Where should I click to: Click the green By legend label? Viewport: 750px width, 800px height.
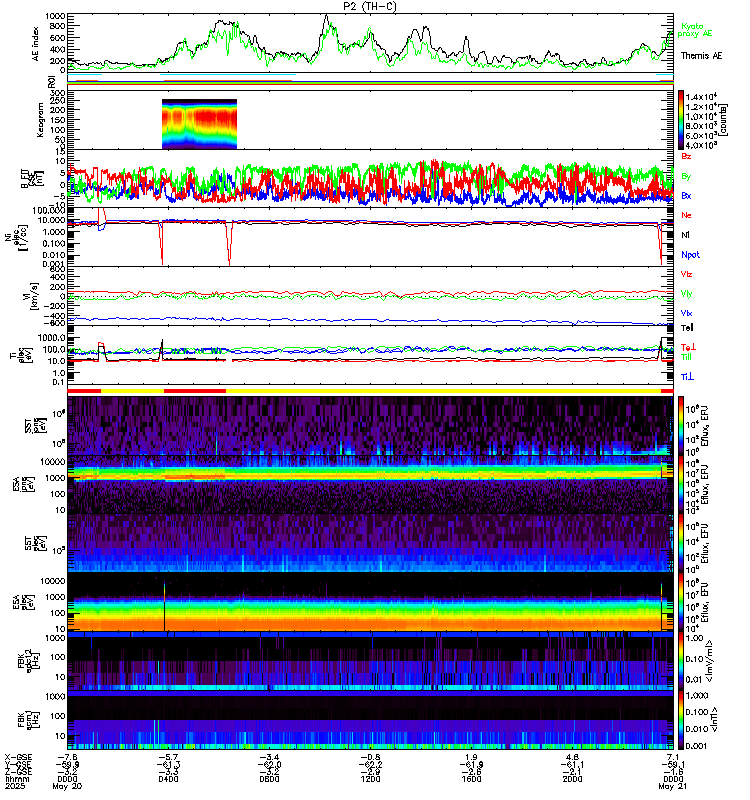pyautogui.click(x=686, y=176)
